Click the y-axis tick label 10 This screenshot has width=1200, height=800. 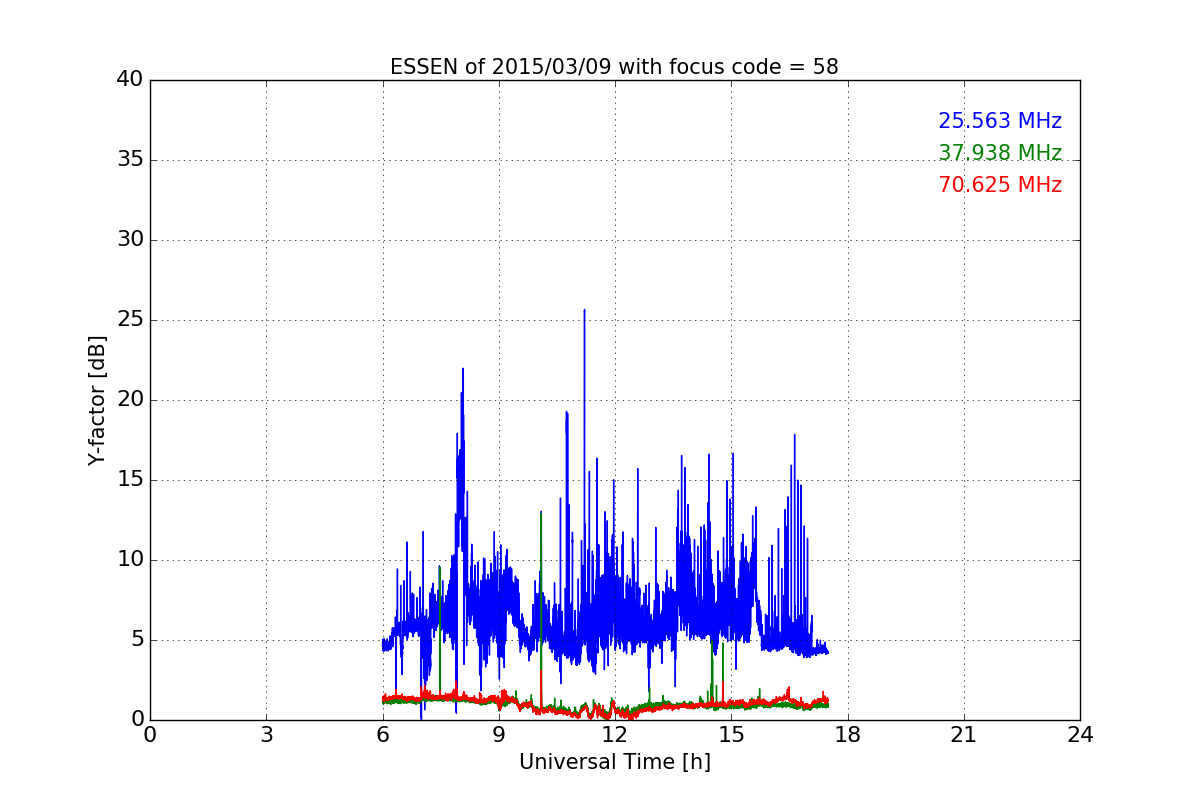[x=130, y=560]
